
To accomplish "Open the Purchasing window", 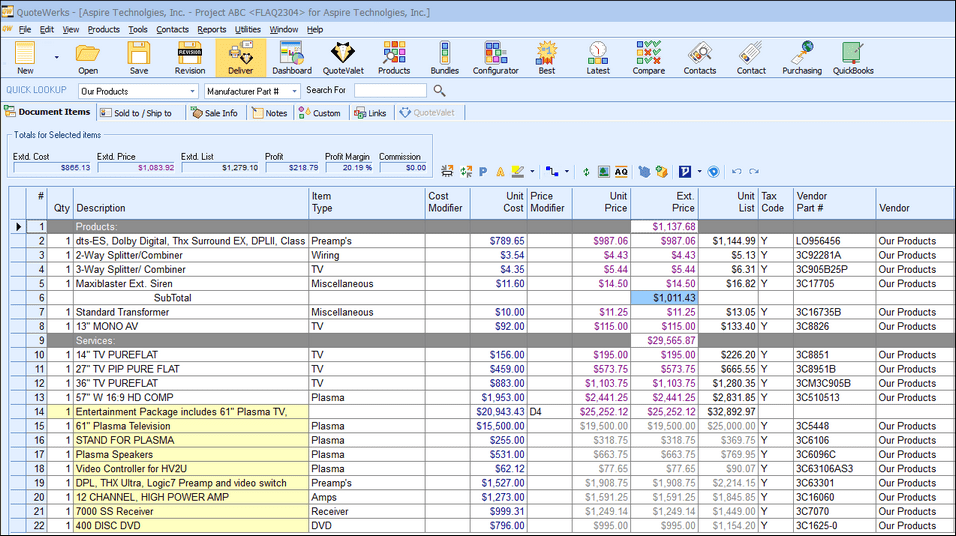I will pos(801,57).
